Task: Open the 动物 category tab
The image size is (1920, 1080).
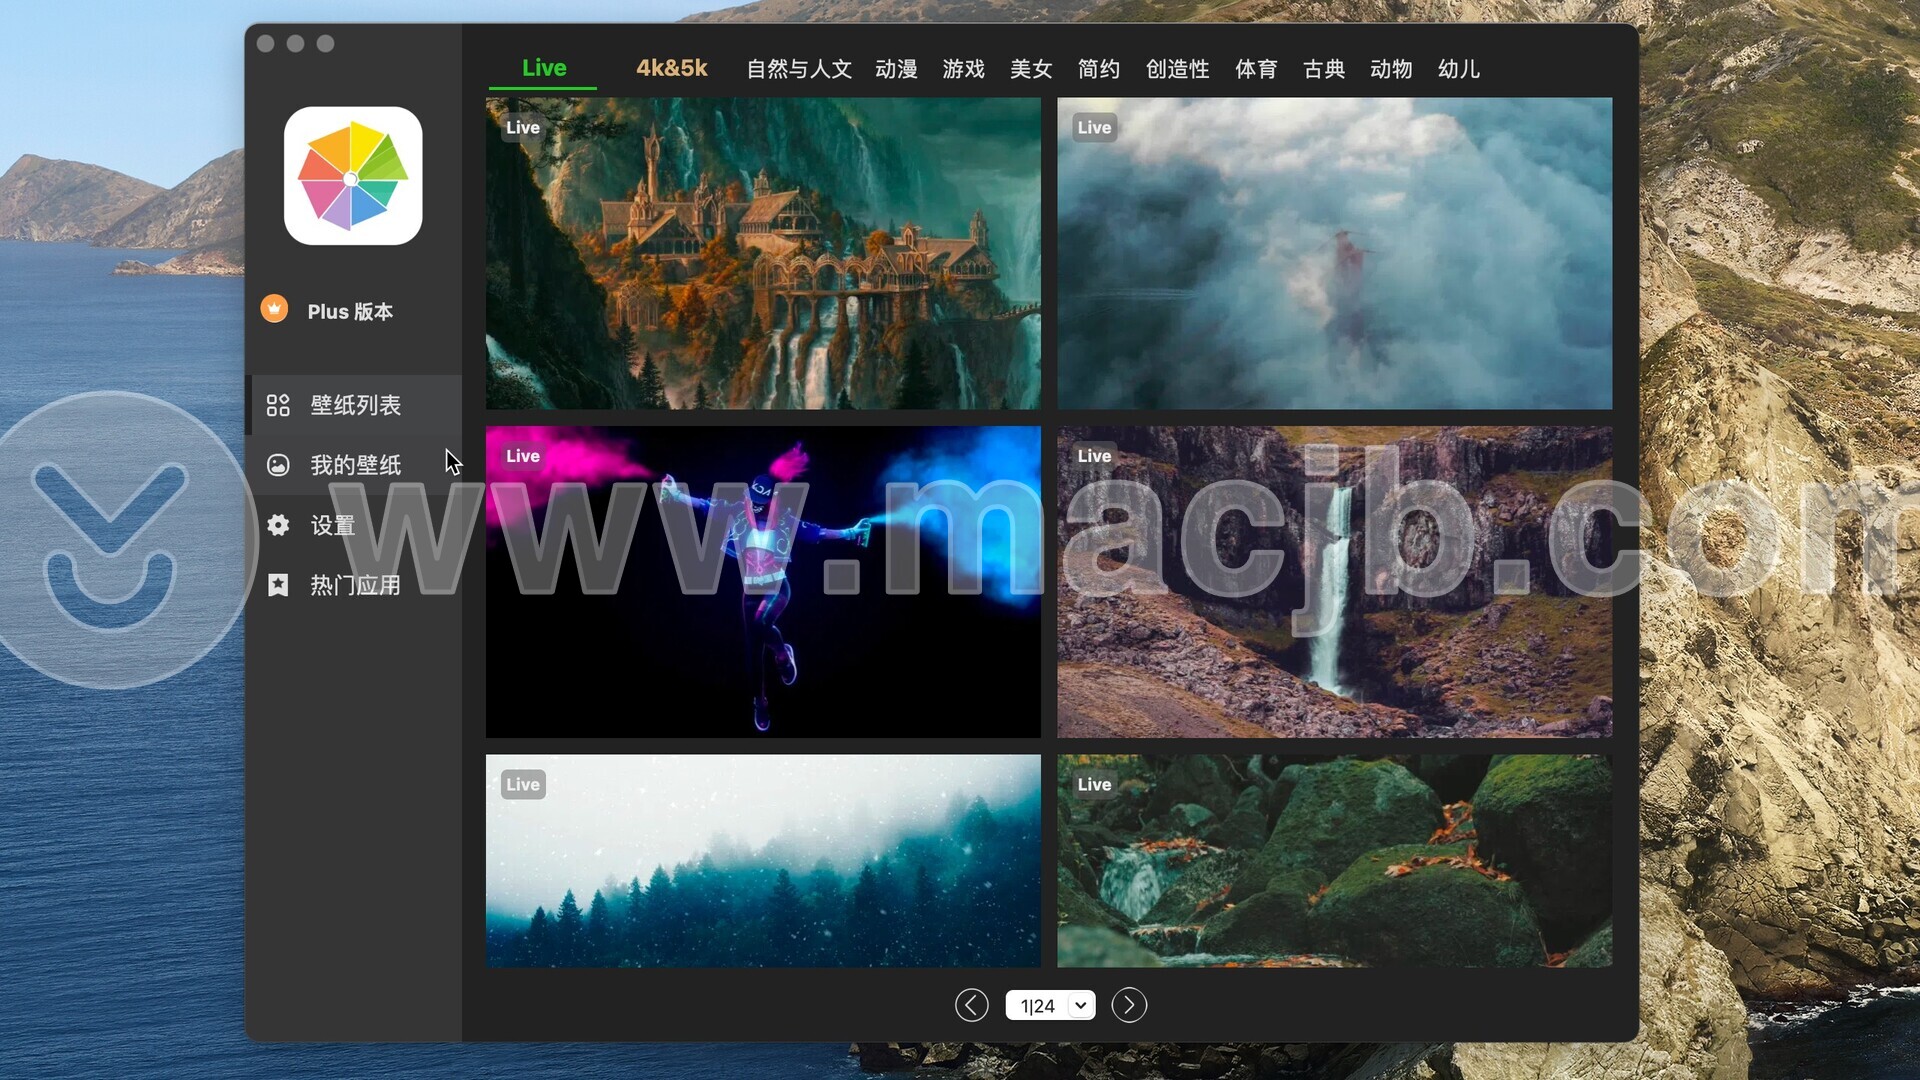Action: click(1391, 69)
